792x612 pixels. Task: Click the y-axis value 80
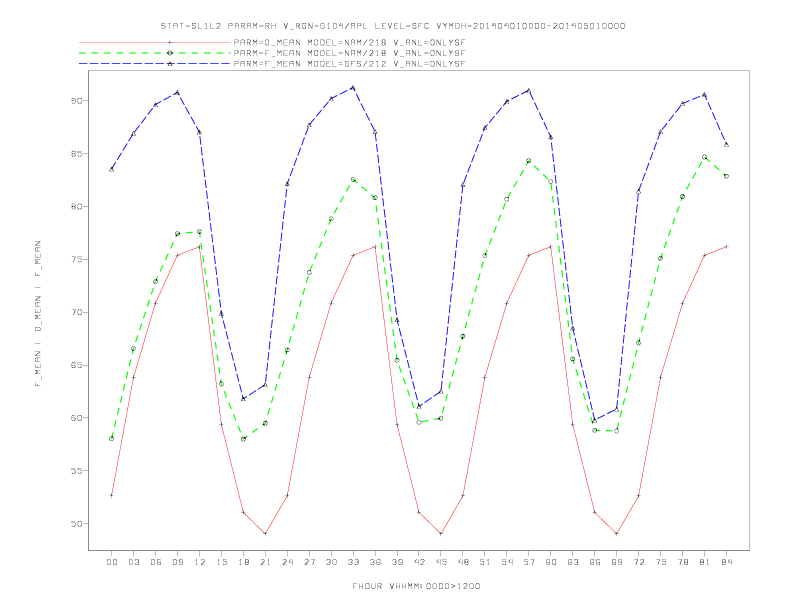pyautogui.click(x=76, y=207)
